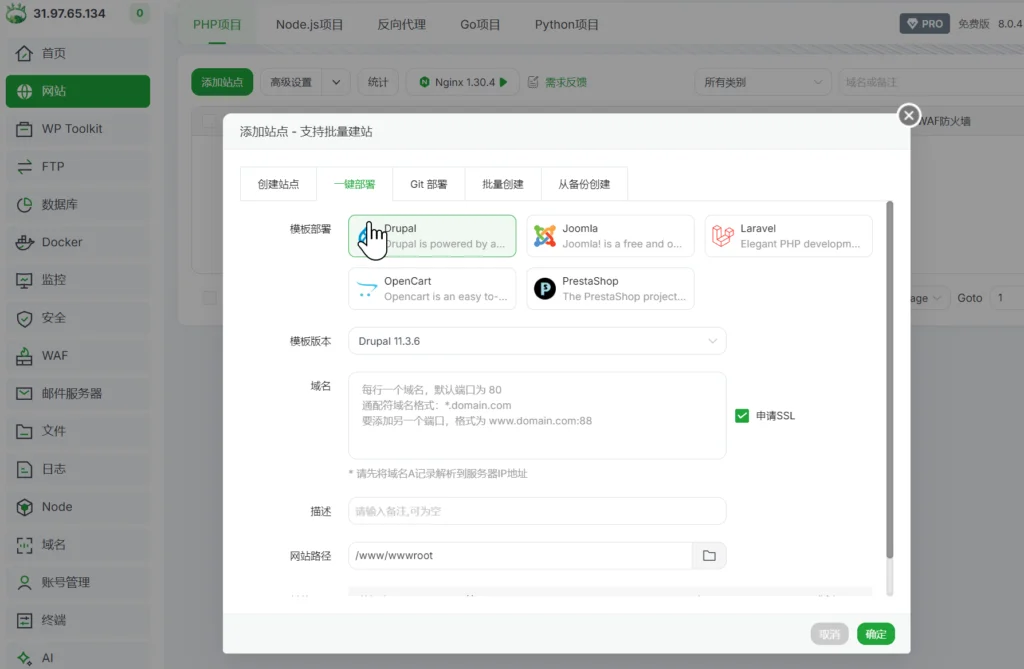Image resolution: width=1024 pixels, height=669 pixels.
Task: Open the FTP transfer arrows icon
Action: 24,167
